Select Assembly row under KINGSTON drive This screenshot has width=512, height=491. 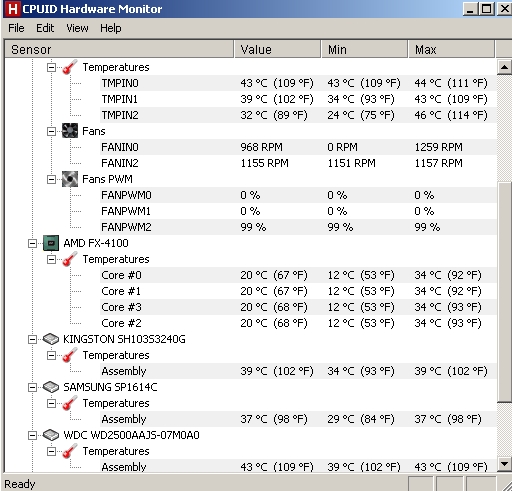[x=298, y=371]
